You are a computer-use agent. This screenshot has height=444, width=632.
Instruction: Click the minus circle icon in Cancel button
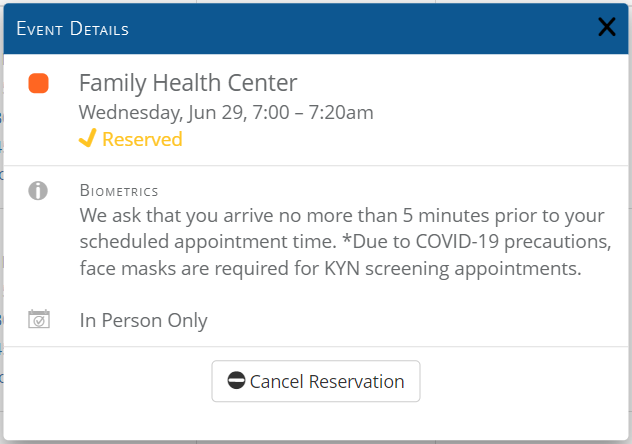tap(236, 380)
